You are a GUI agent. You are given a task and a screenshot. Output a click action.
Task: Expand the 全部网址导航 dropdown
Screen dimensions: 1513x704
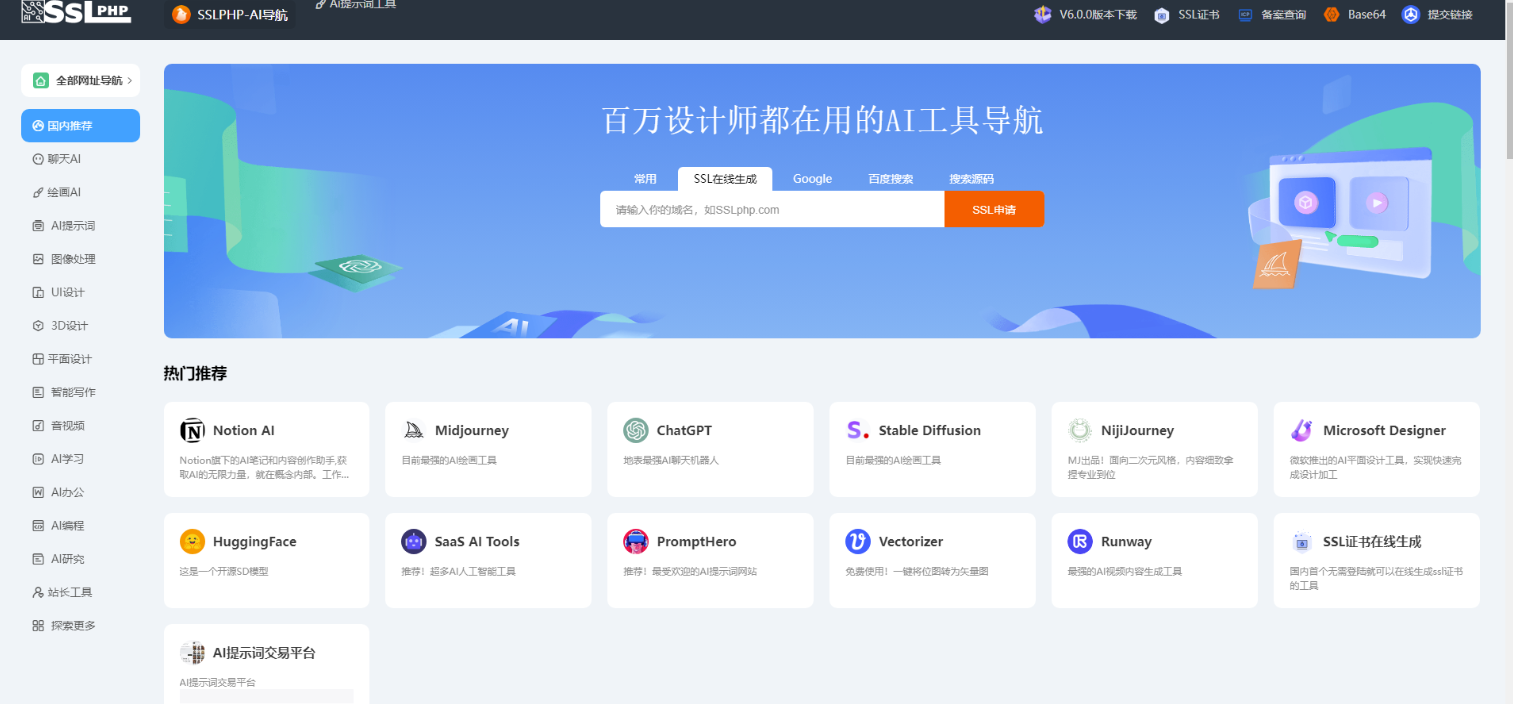[81, 80]
